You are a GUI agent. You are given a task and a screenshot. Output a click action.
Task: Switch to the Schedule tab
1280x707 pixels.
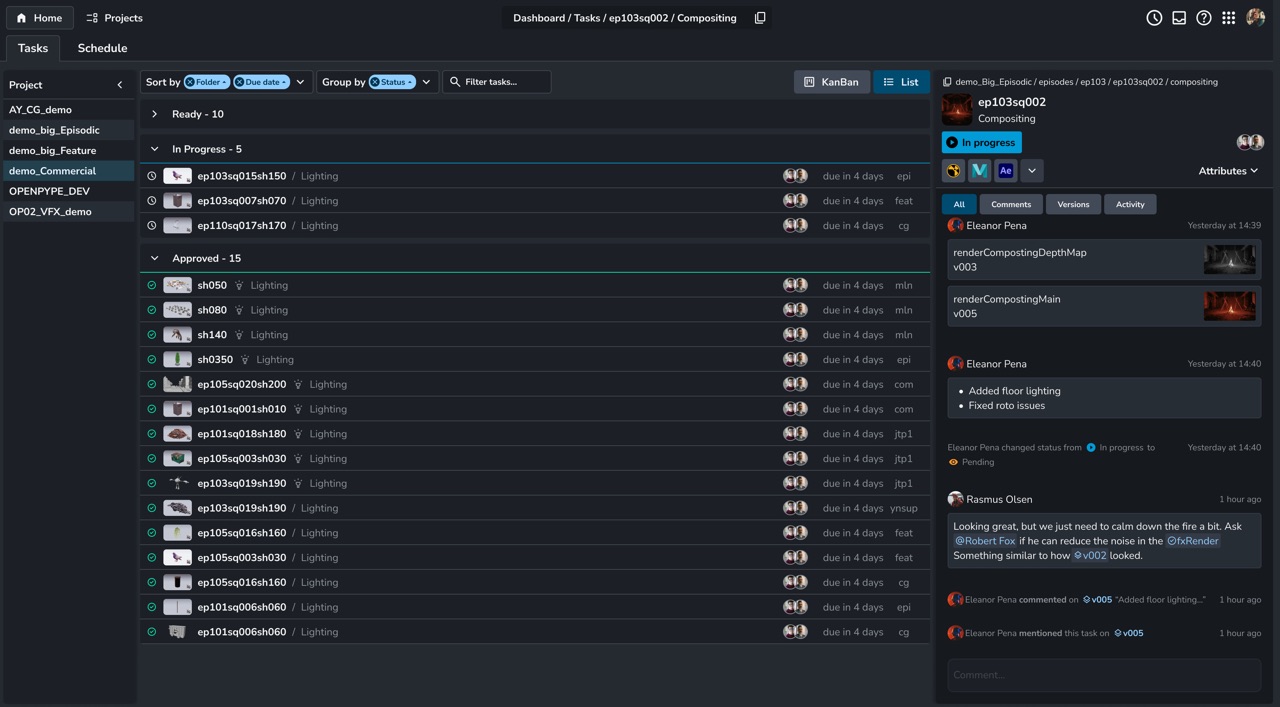point(102,47)
